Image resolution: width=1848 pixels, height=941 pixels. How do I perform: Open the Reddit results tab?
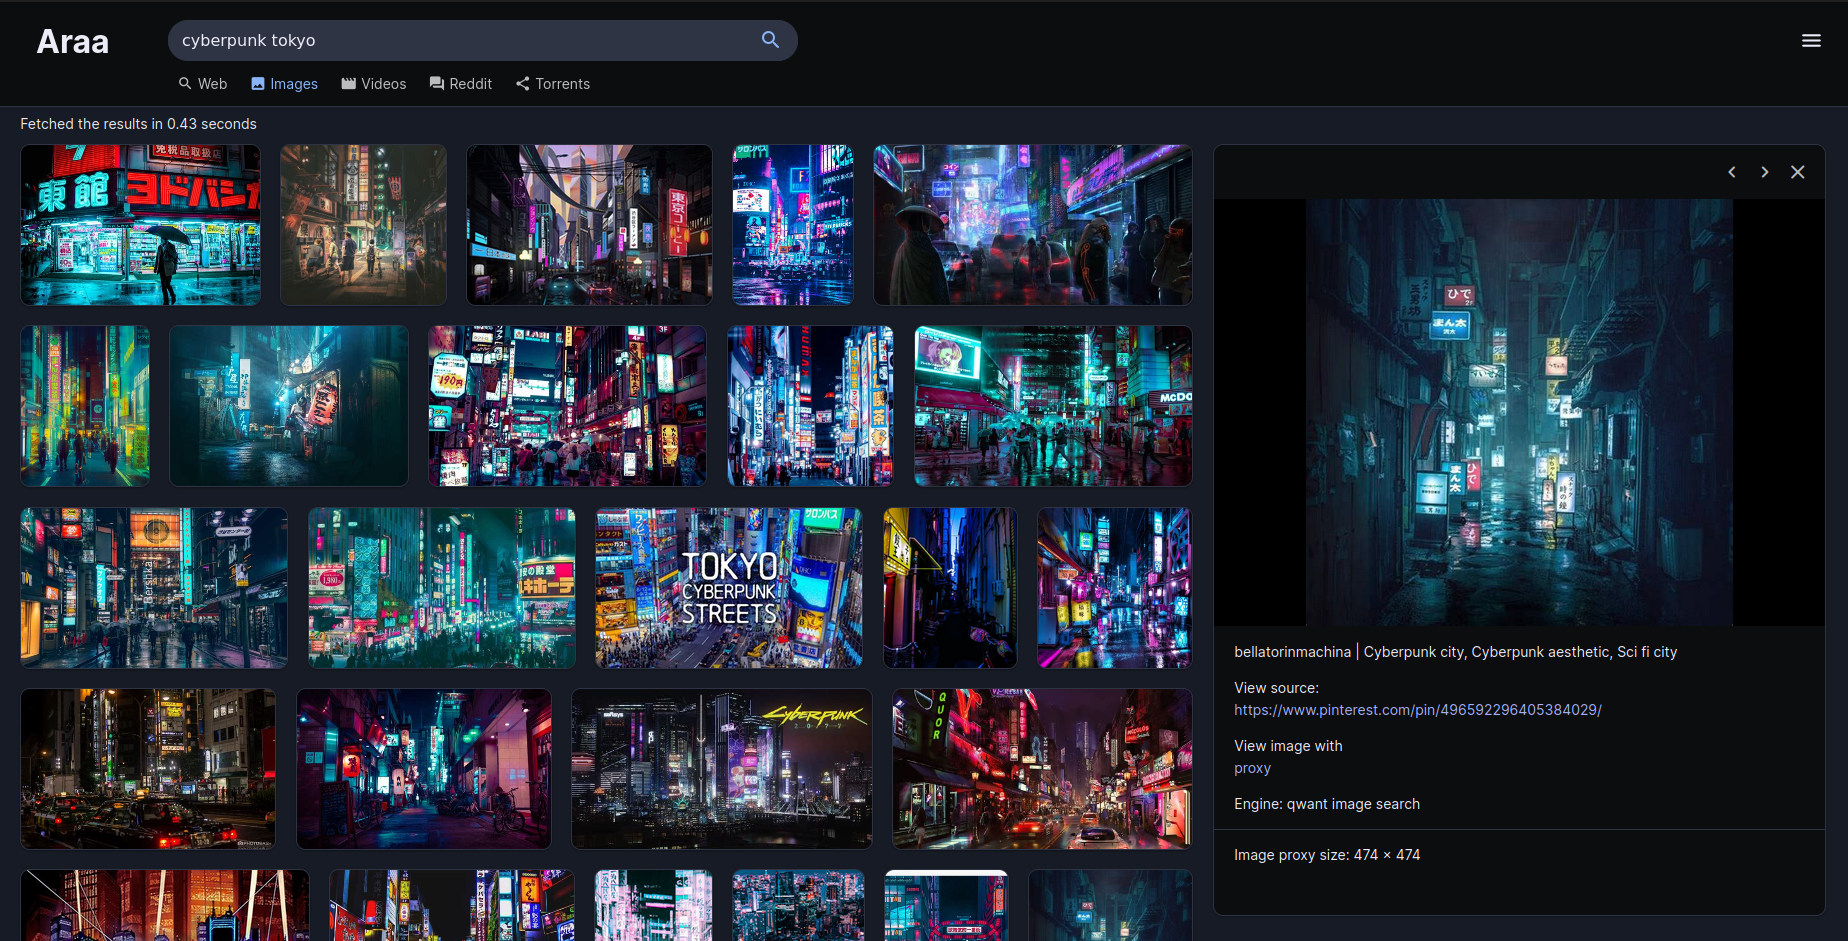[461, 84]
